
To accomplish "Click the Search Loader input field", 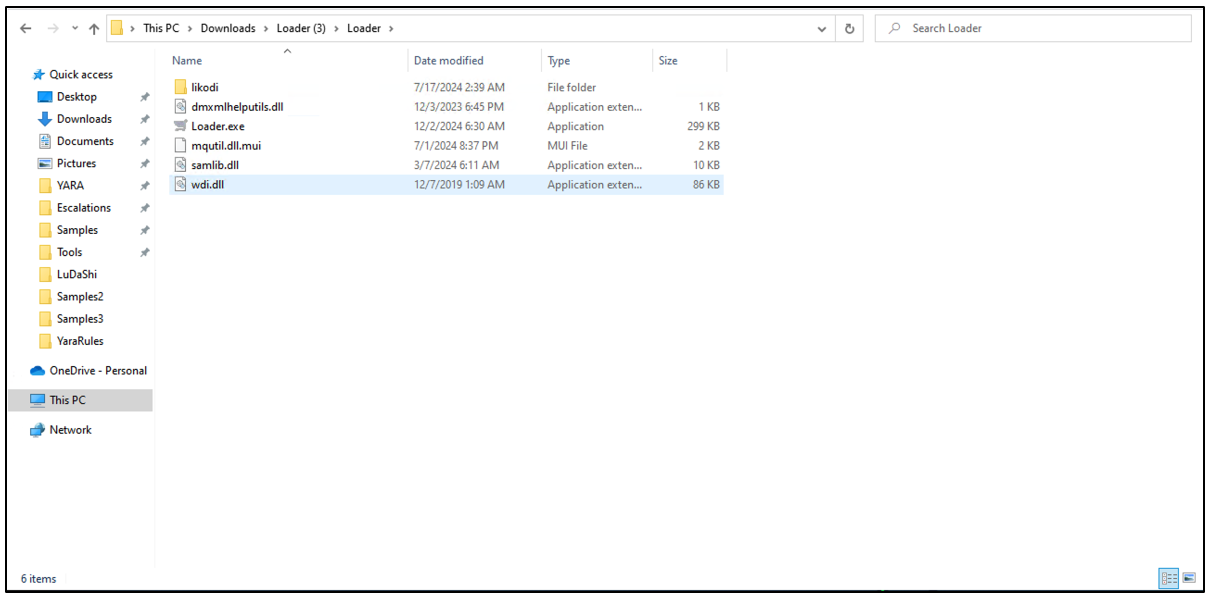I will tap(1040, 29).
